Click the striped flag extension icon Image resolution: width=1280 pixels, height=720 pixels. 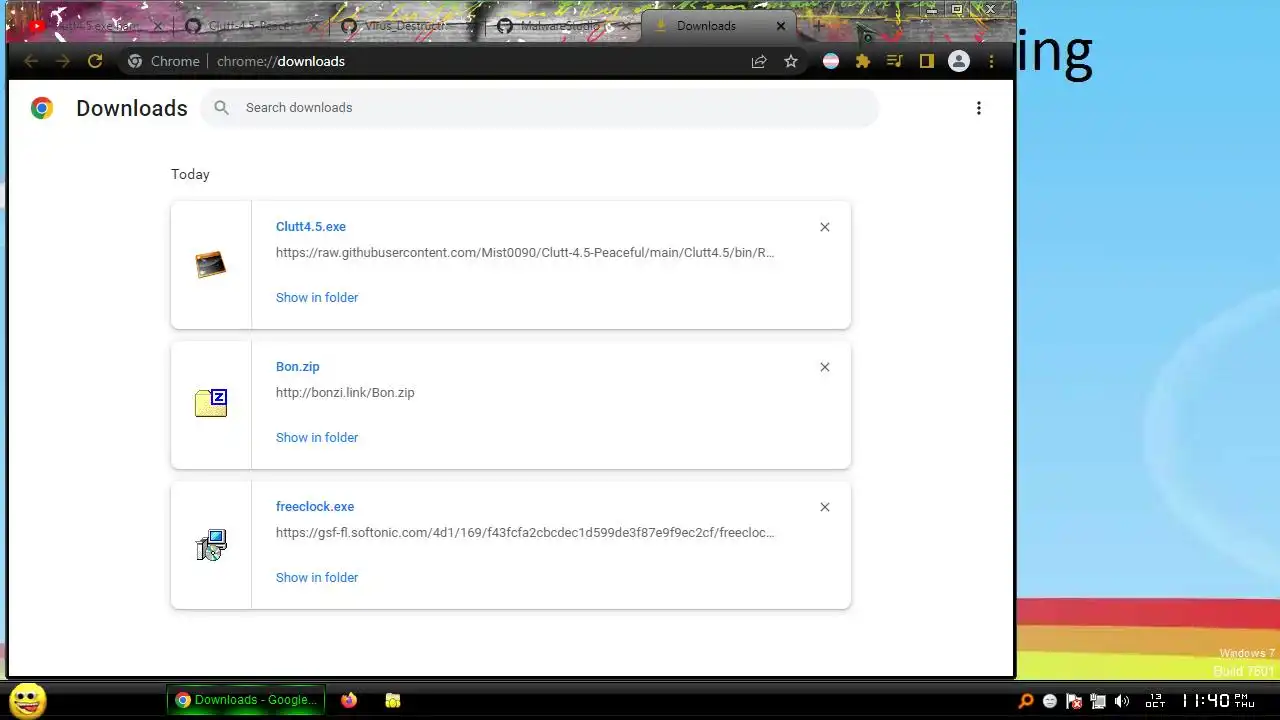tap(831, 61)
